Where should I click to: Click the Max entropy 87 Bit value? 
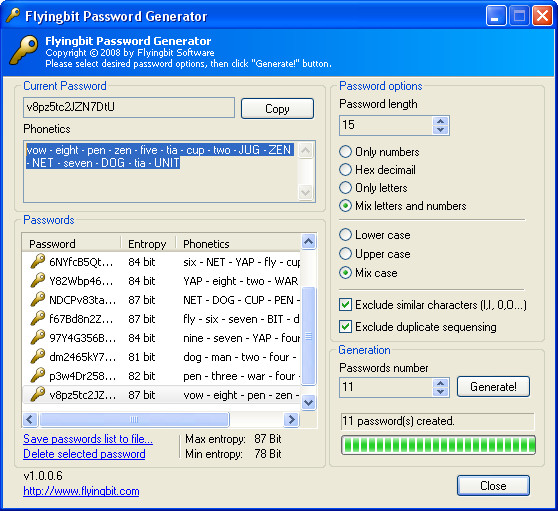click(268, 439)
